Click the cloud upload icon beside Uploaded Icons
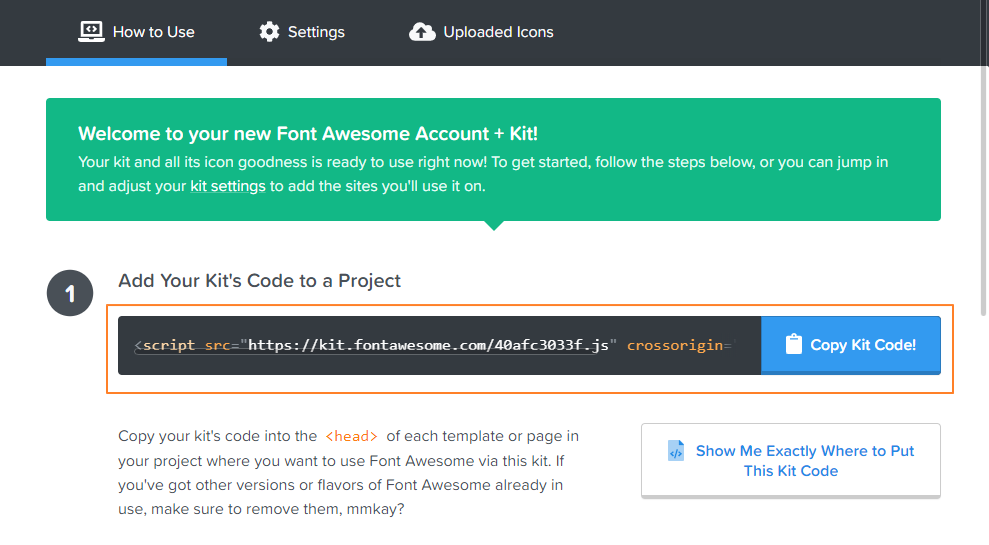 pos(422,32)
